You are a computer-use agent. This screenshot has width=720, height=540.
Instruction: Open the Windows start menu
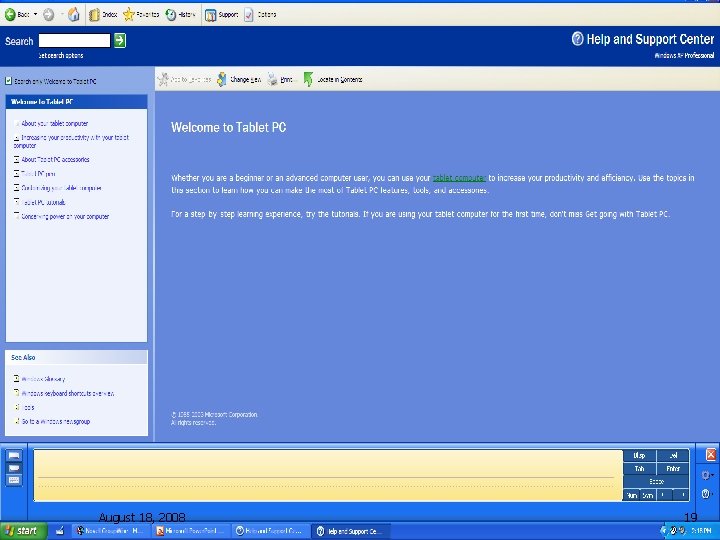pyautogui.click(x=23, y=531)
